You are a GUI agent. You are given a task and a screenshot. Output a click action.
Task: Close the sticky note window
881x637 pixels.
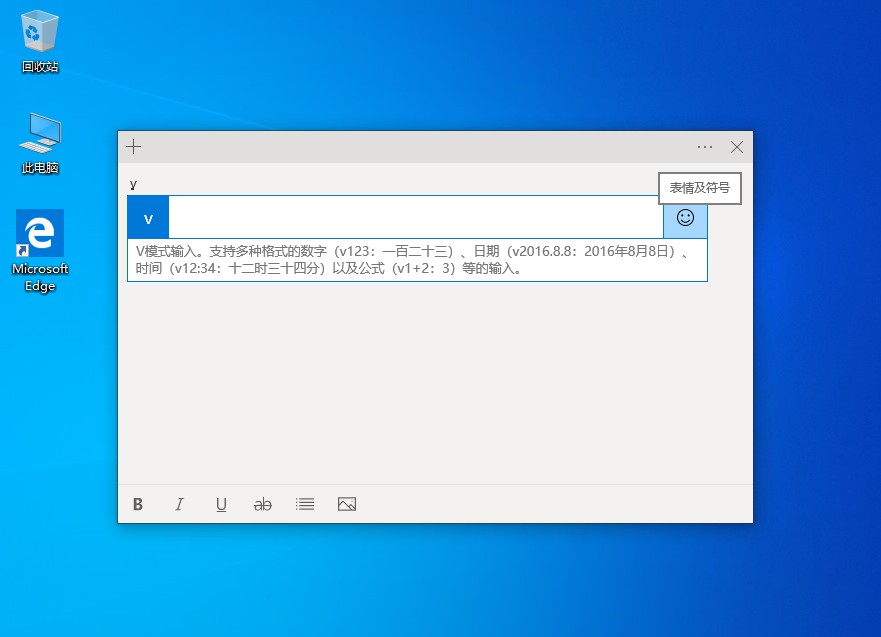[737, 147]
